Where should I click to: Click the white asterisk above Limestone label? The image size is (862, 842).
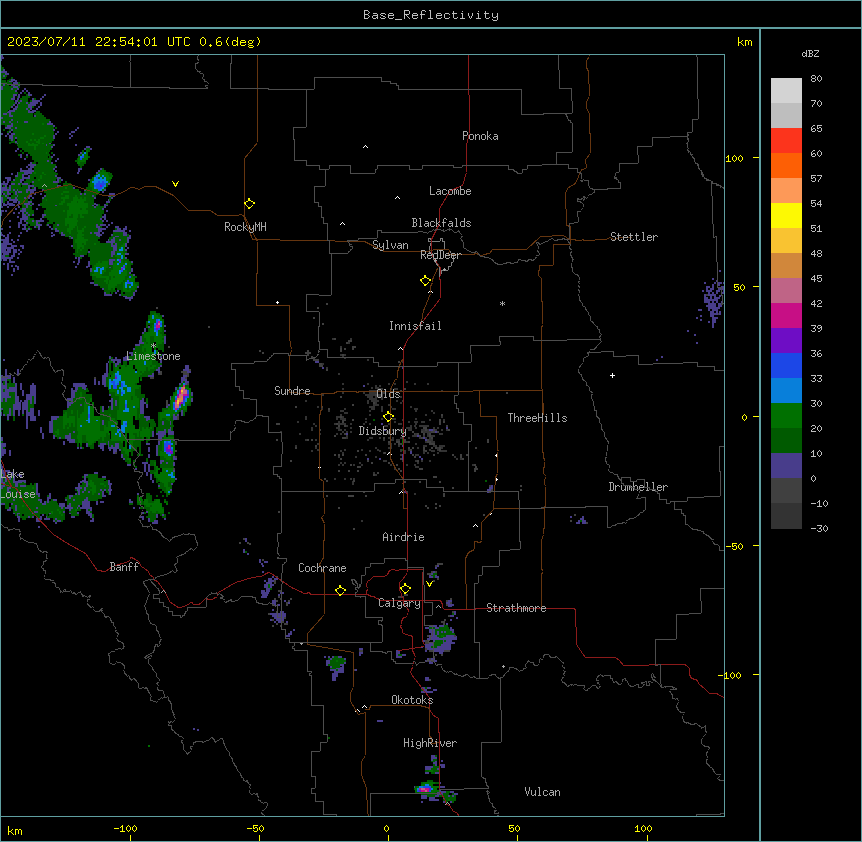pos(153,346)
